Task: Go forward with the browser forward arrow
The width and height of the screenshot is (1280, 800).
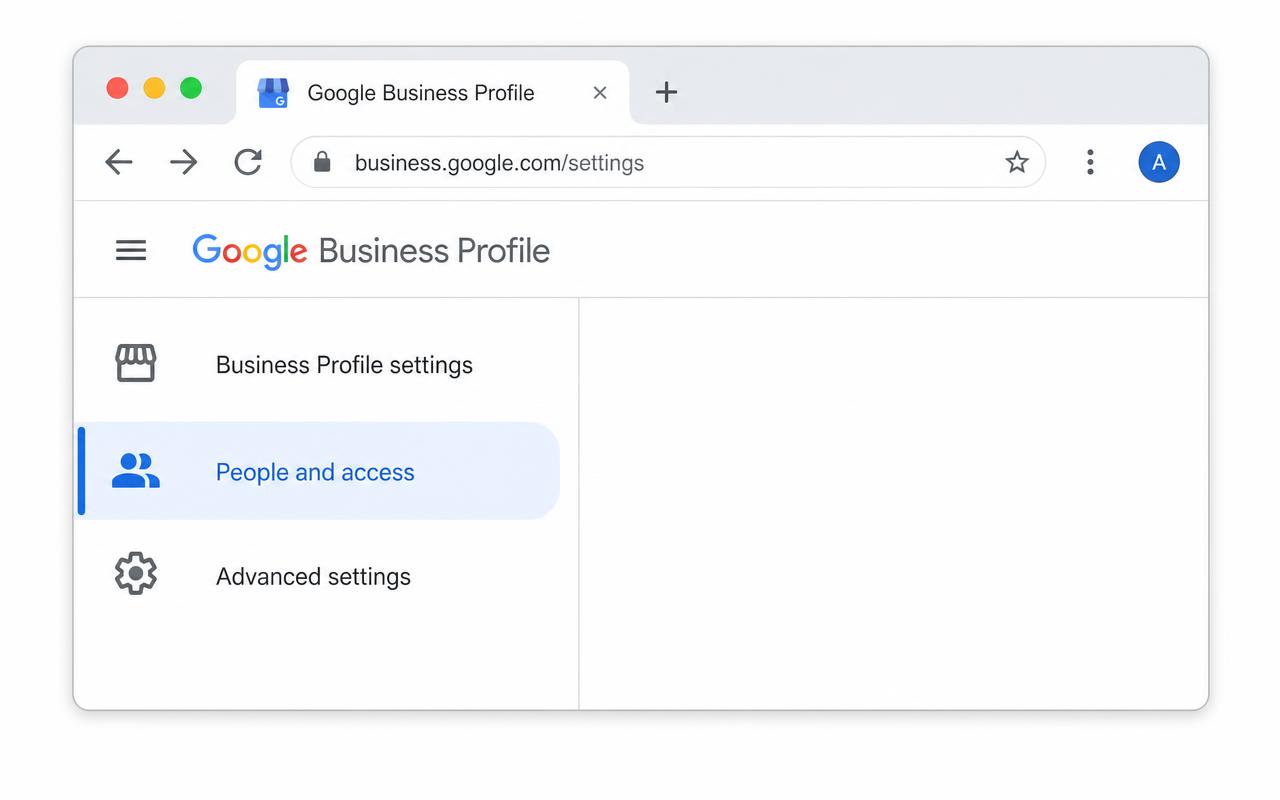Action: coord(183,162)
